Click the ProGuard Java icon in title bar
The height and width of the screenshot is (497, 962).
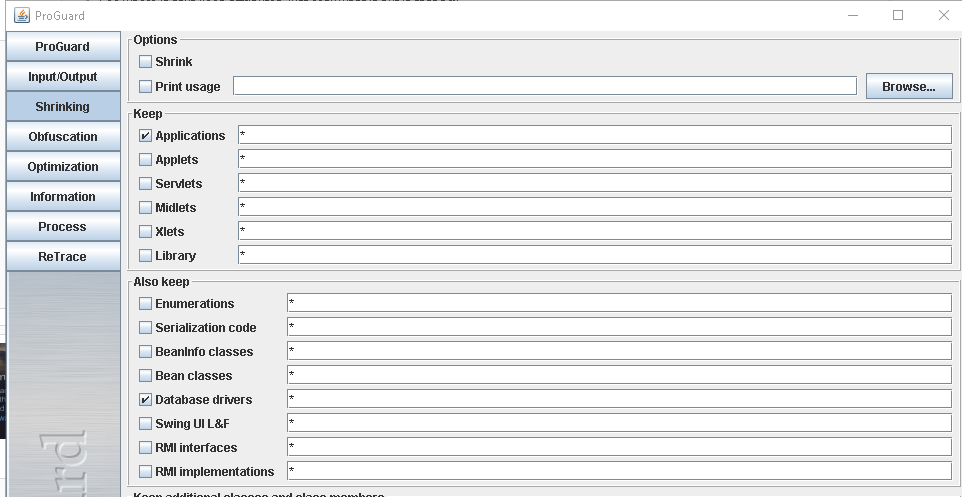[x=21, y=15]
